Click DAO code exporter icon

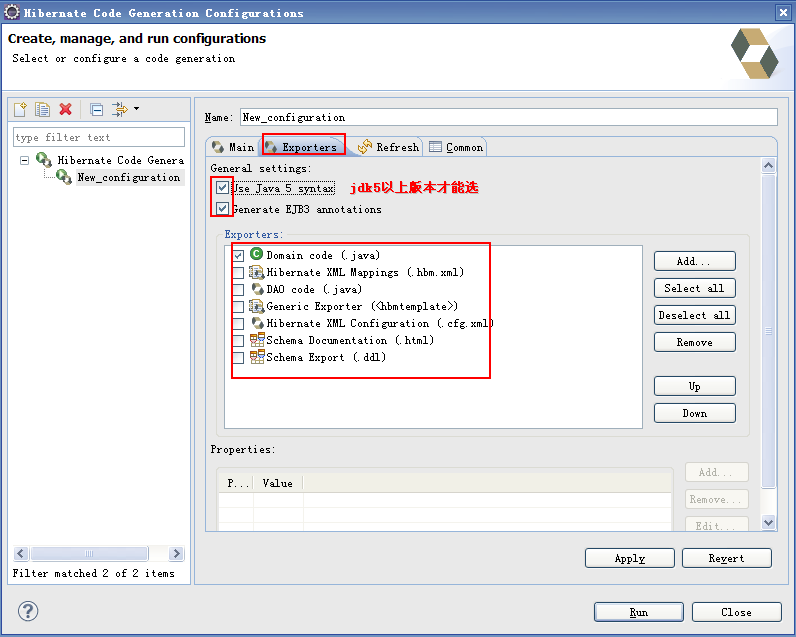(258, 289)
